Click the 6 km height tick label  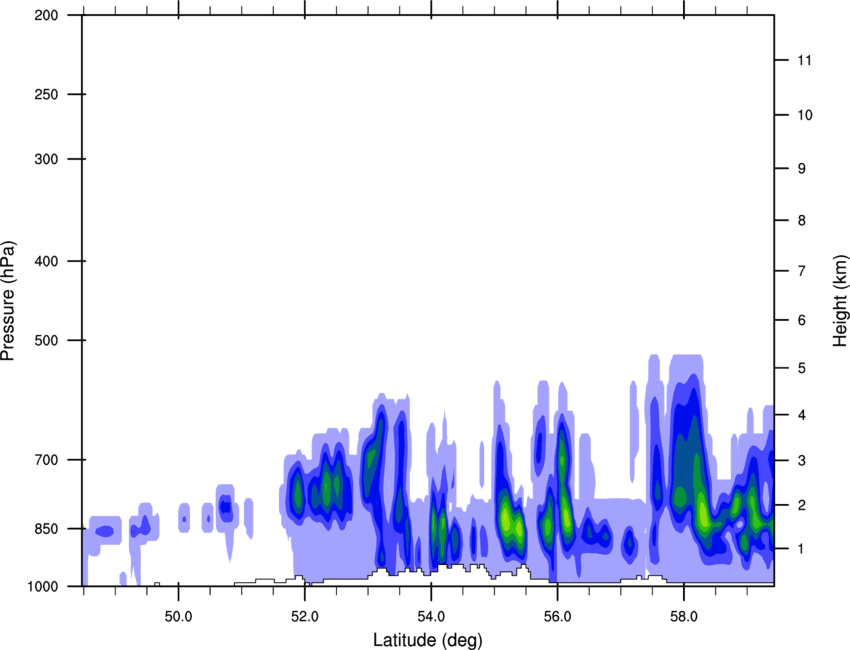click(x=802, y=320)
